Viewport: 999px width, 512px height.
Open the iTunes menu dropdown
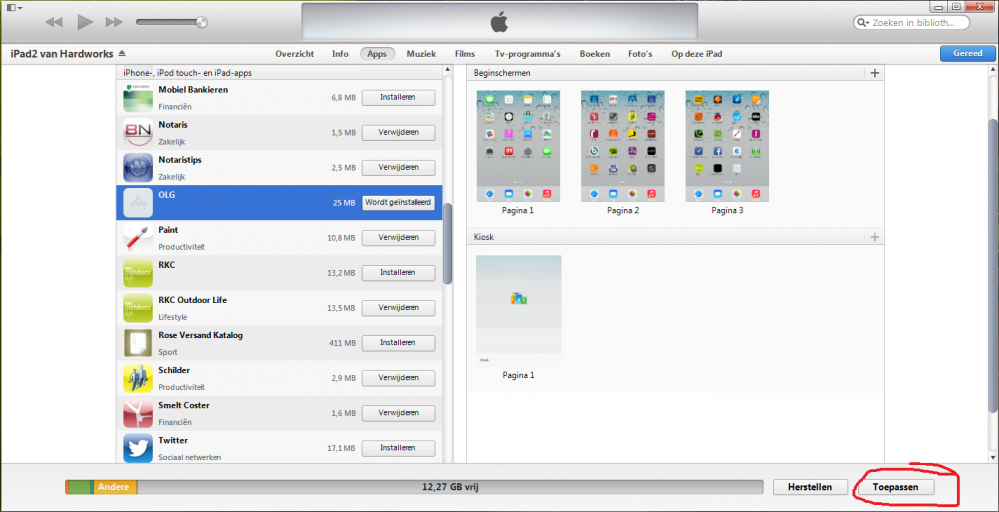(13, 8)
